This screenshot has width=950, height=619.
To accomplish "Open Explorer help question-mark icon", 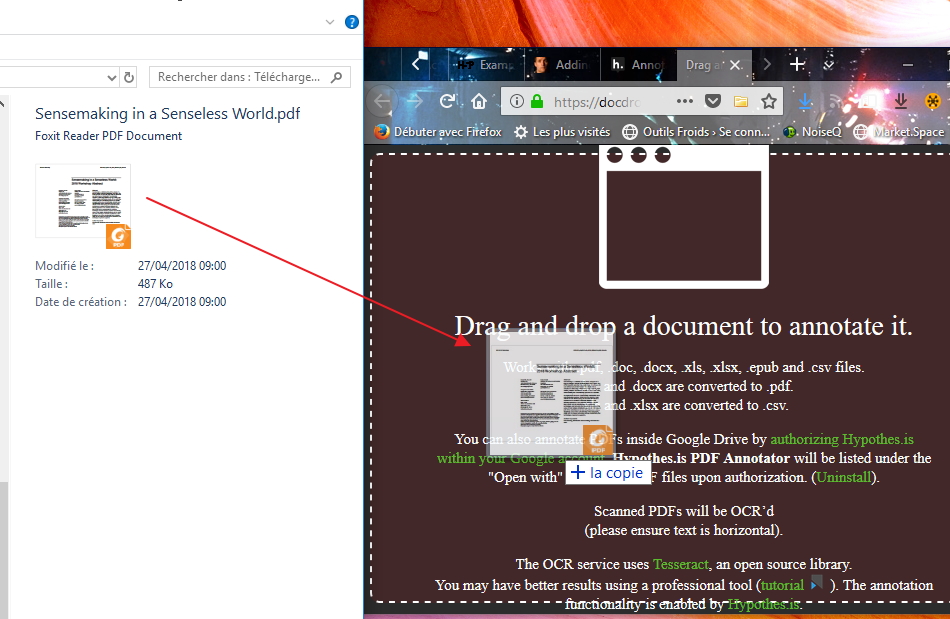I will pyautogui.click(x=352, y=22).
